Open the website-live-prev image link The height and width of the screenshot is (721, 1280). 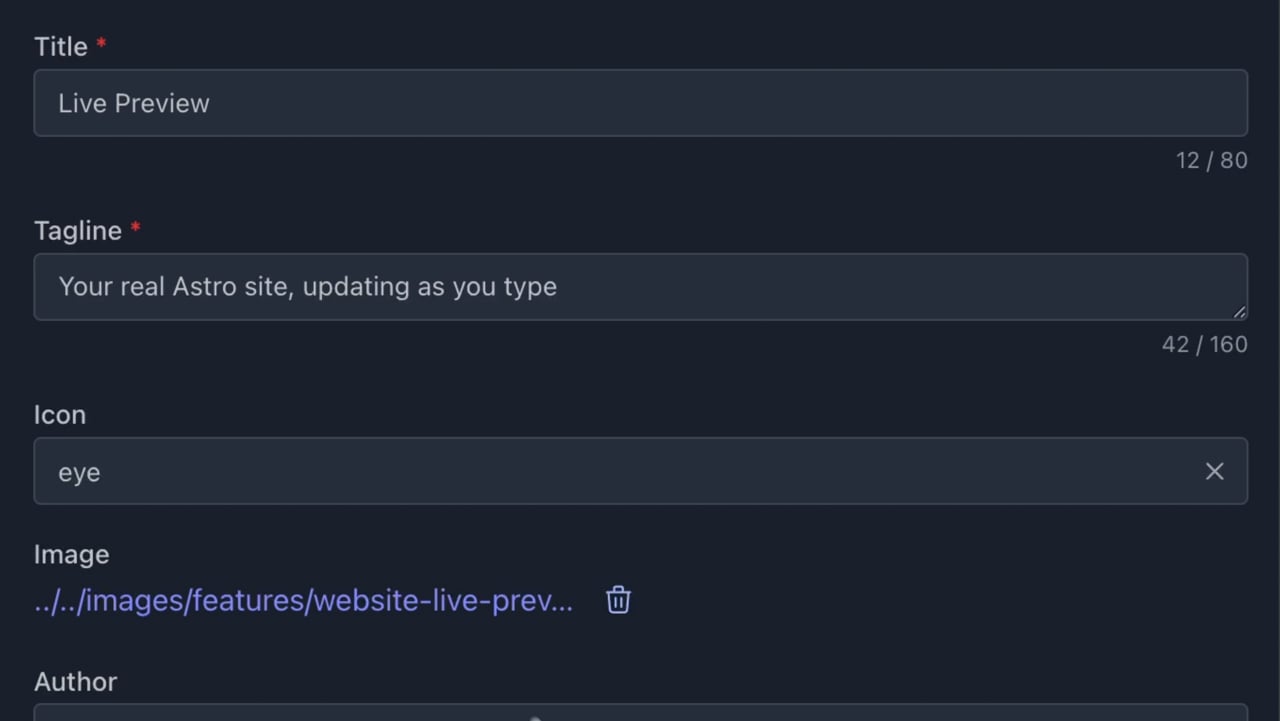tap(304, 600)
